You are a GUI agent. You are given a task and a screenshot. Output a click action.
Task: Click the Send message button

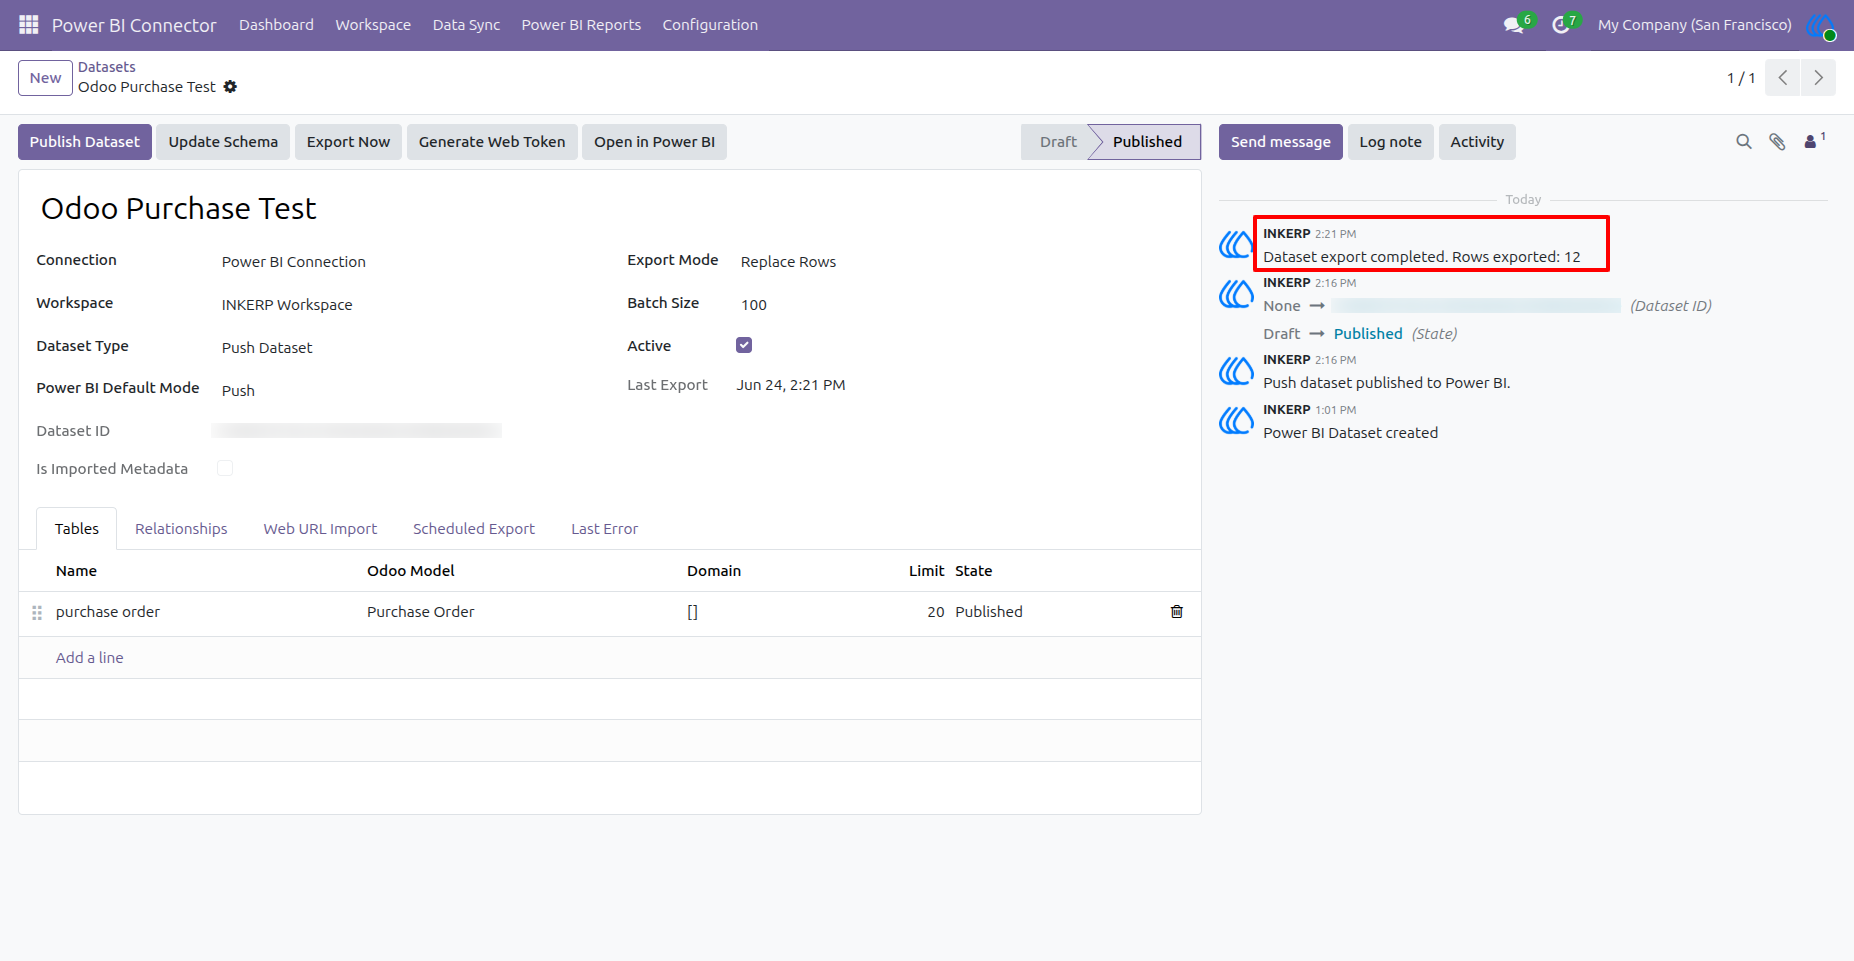(1280, 142)
